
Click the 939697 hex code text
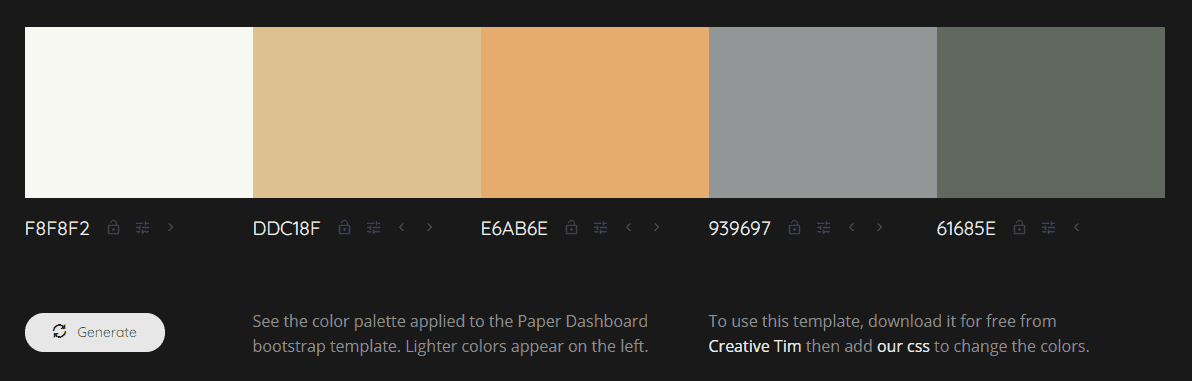coord(740,228)
